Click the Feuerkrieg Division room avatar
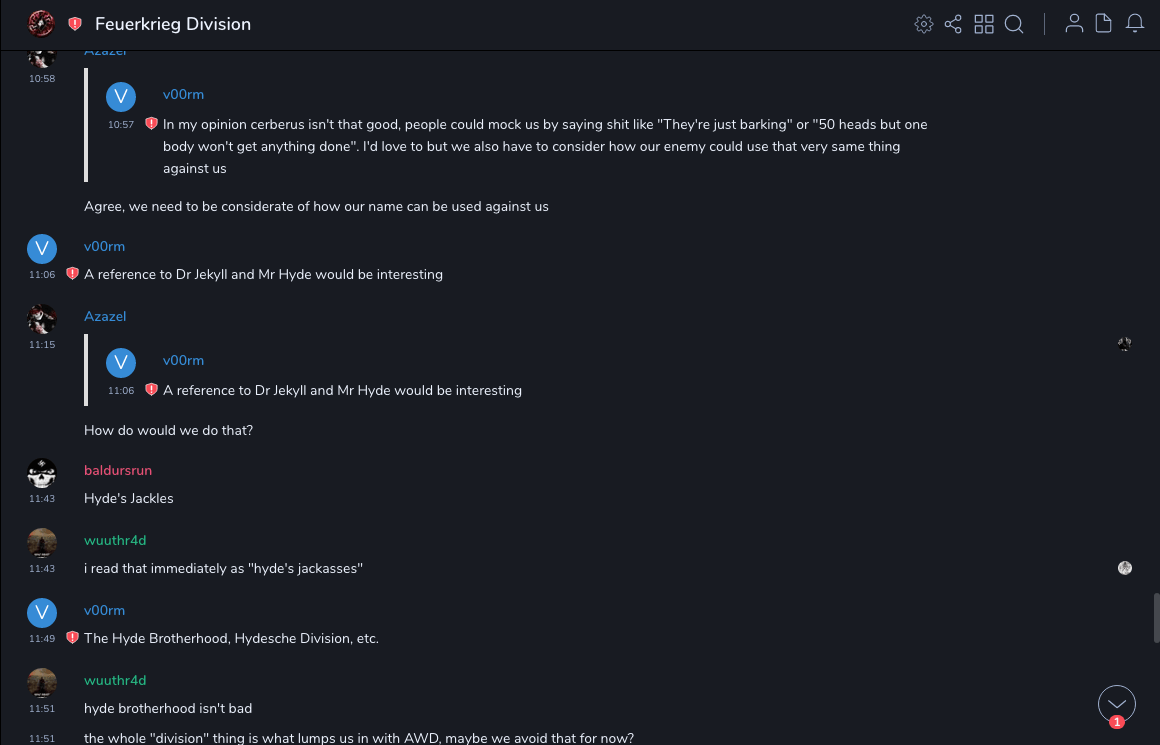 41,24
